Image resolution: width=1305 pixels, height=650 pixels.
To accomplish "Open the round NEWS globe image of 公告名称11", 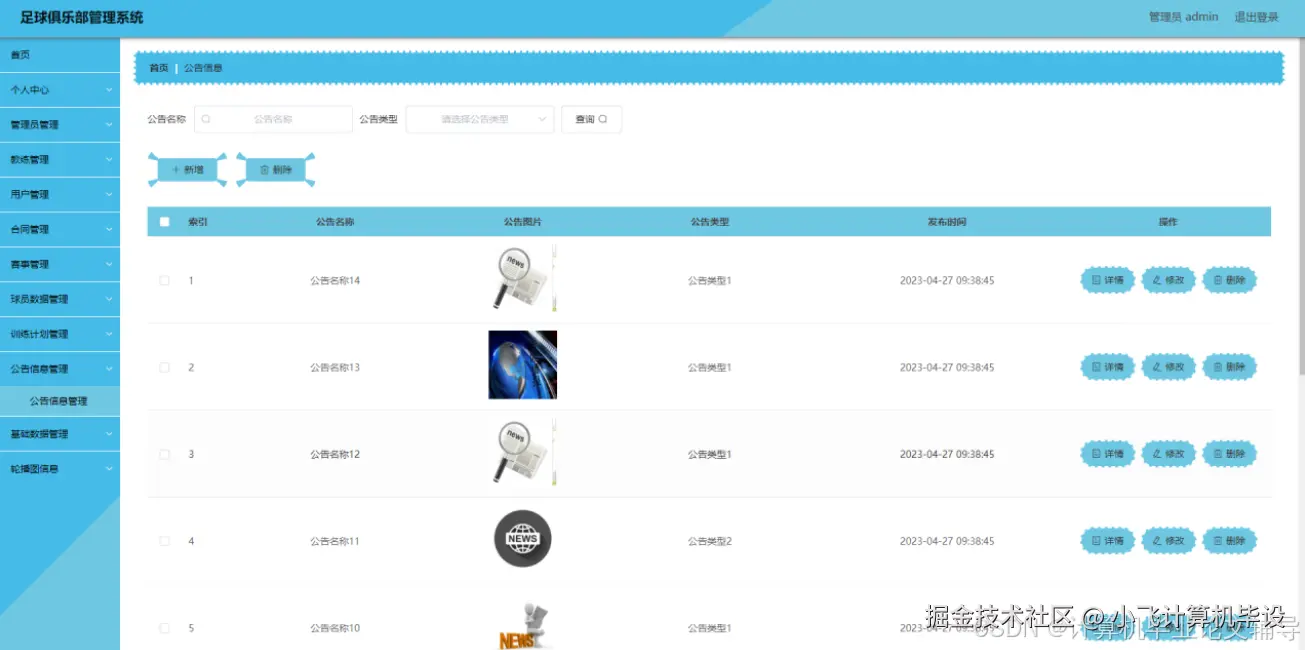I will click(x=522, y=538).
